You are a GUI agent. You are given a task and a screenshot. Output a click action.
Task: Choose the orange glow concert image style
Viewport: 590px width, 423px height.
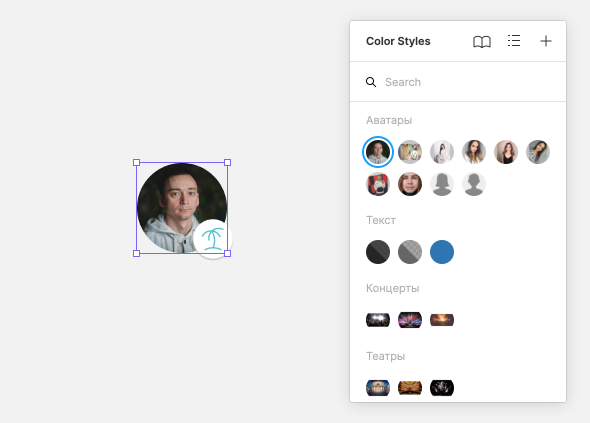442,320
